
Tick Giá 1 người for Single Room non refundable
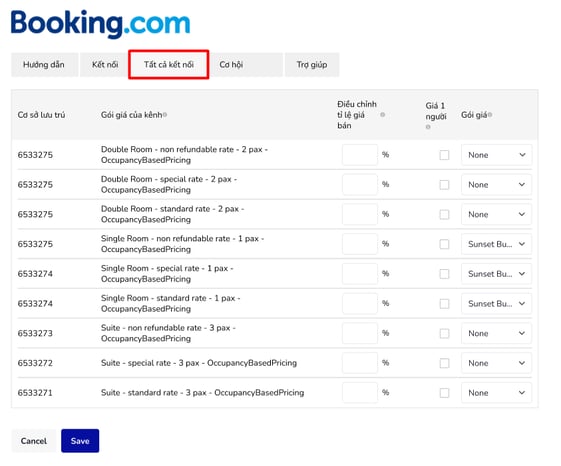pyautogui.click(x=444, y=244)
